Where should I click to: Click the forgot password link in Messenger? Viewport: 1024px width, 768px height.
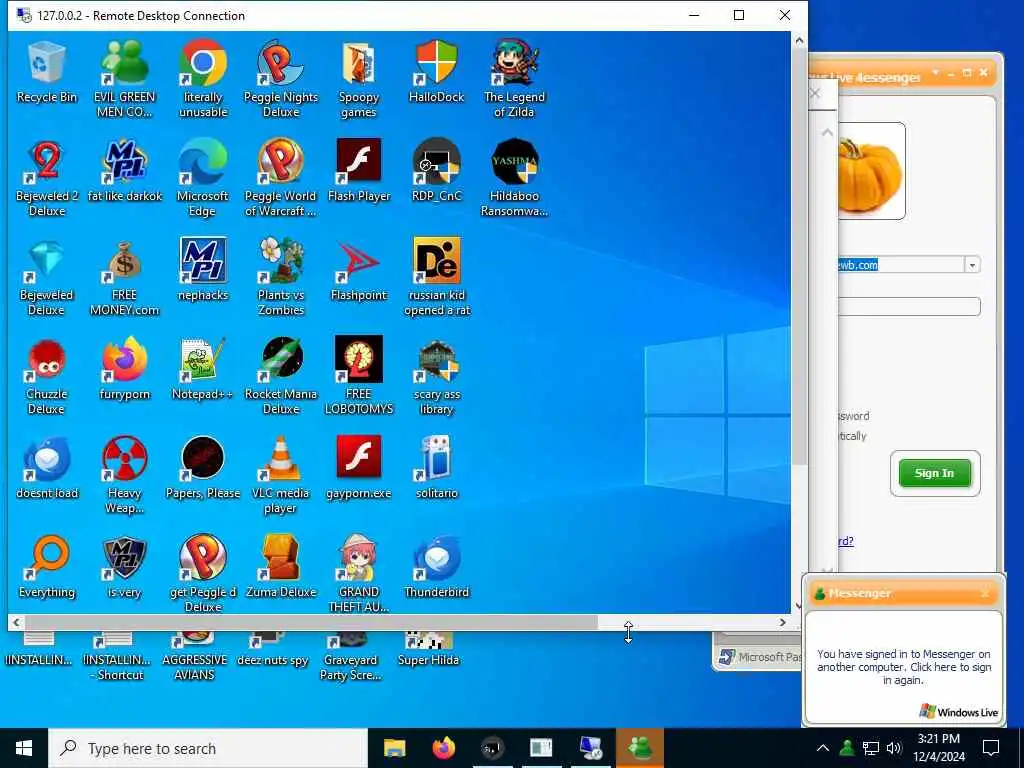846,541
